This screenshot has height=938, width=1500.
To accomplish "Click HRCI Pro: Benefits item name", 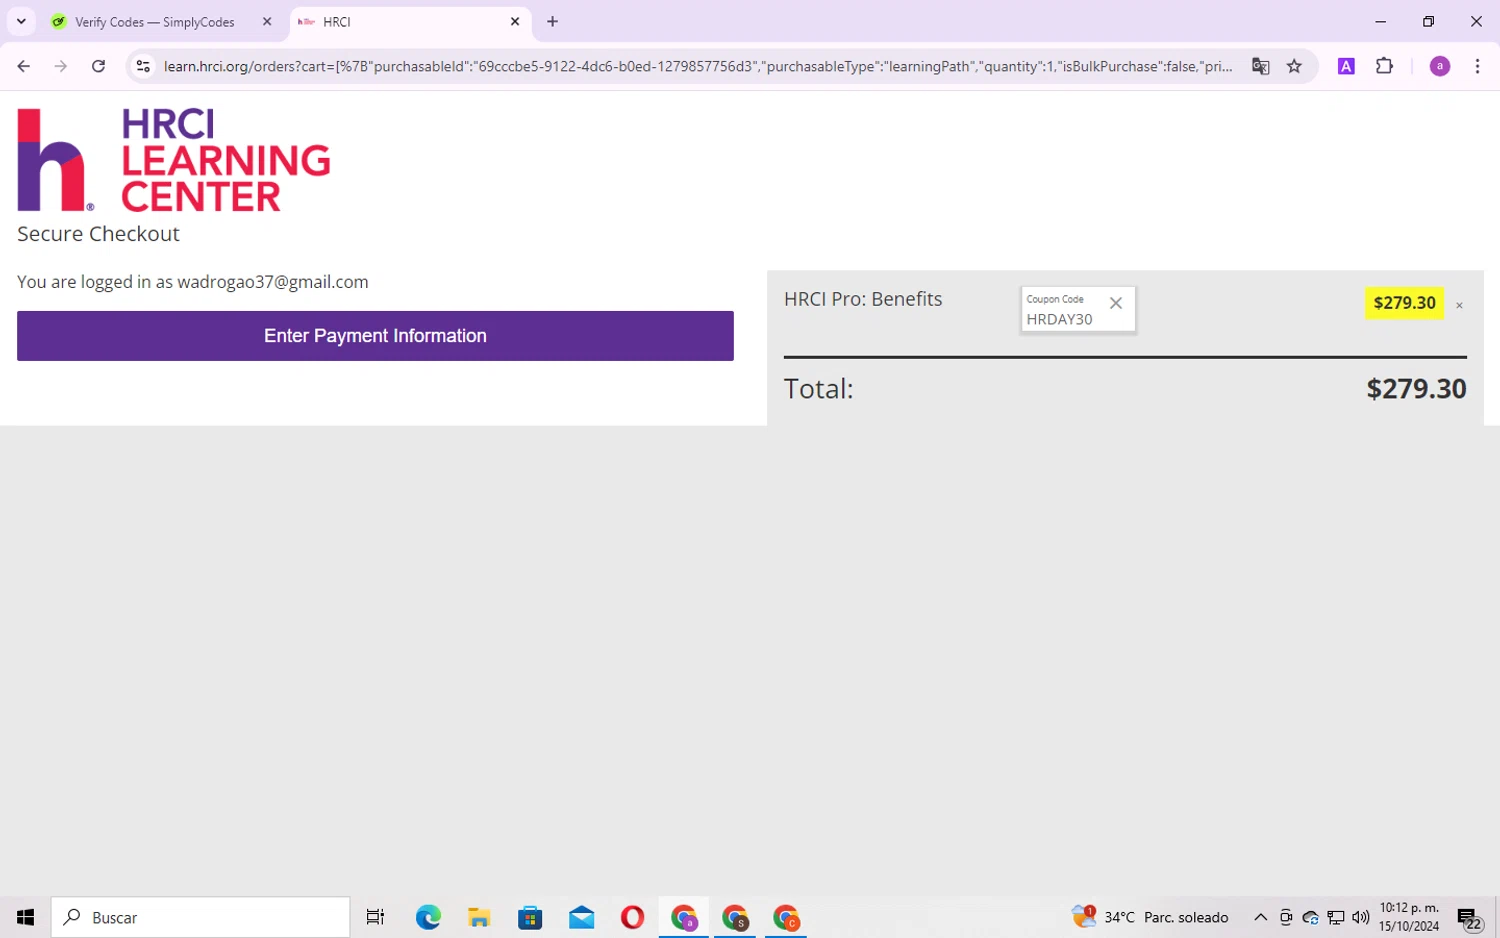I will click(863, 299).
